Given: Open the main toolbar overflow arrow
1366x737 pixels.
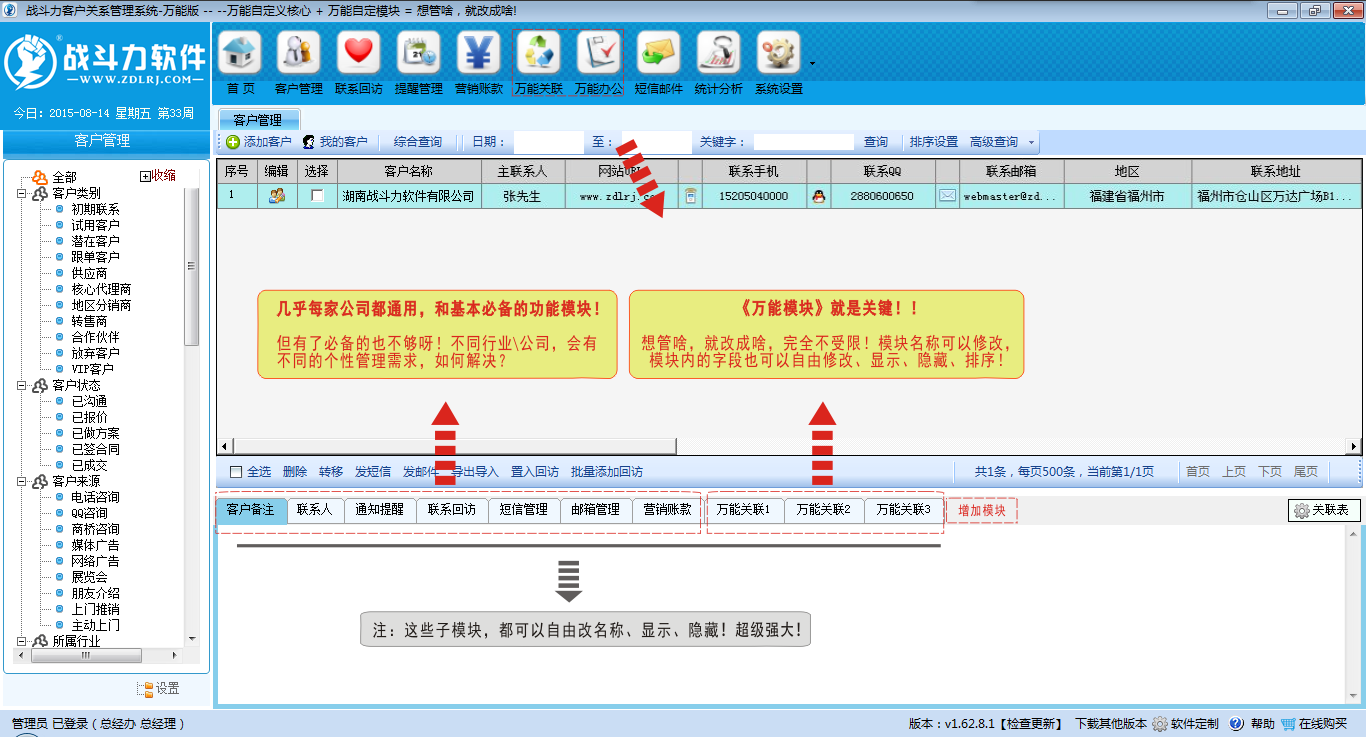Looking at the screenshot, I should (x=812, y=63).
